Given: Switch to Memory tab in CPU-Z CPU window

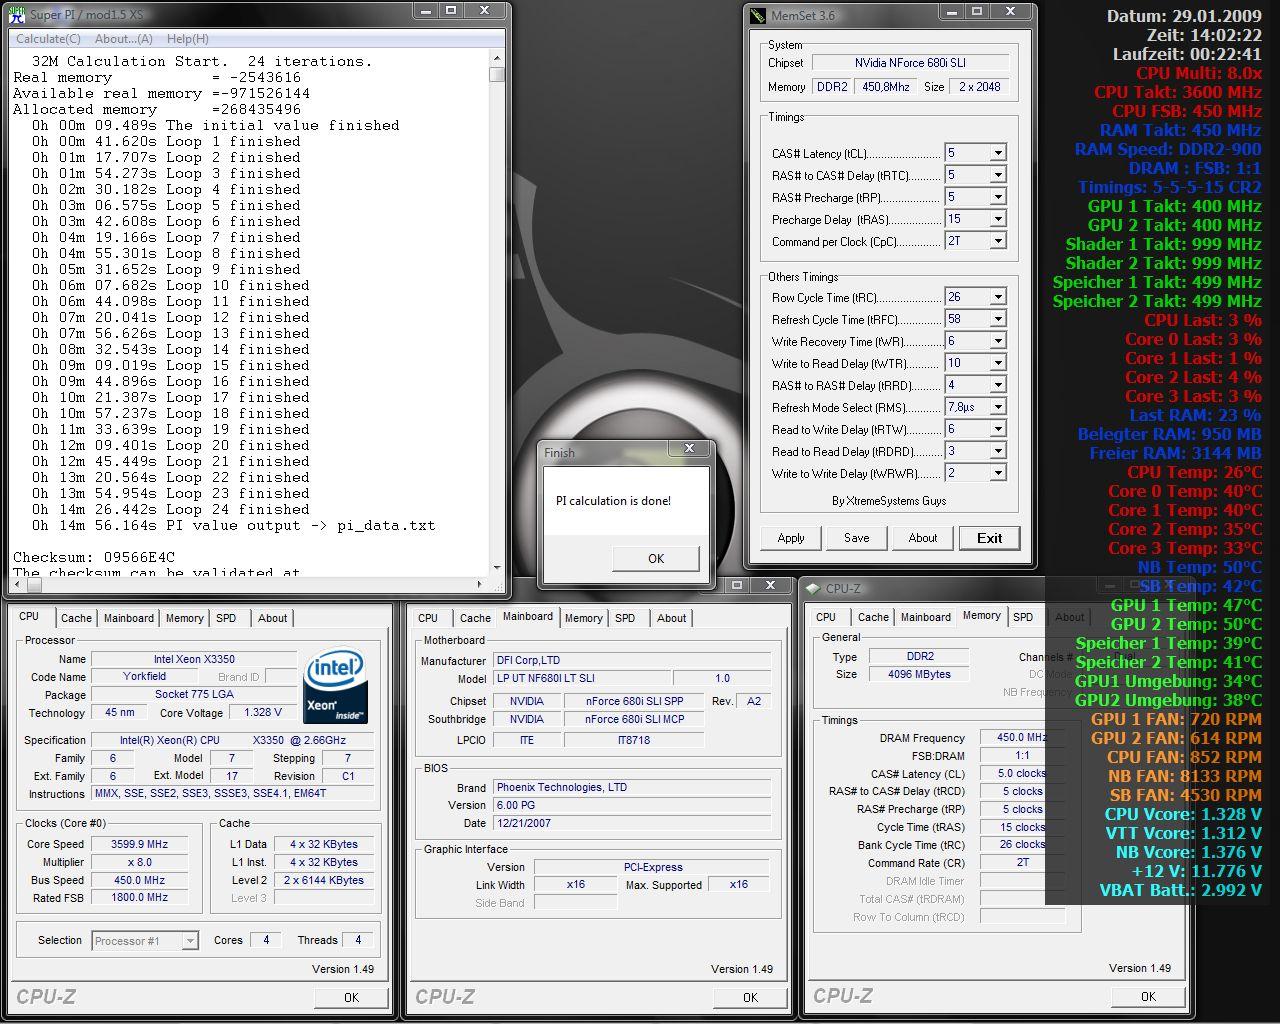Looking at the screenshot, I should 185,618.
